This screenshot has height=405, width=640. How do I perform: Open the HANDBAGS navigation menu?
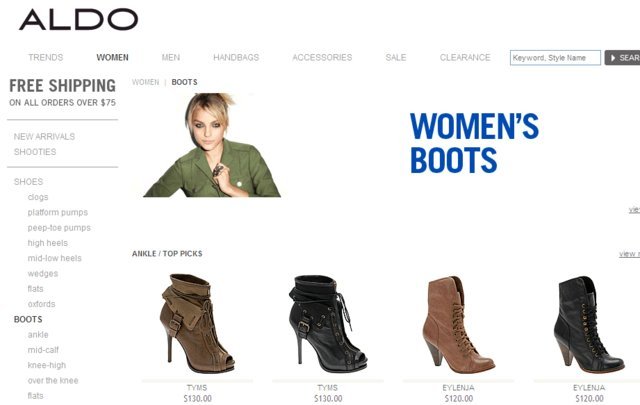[236, 58]
